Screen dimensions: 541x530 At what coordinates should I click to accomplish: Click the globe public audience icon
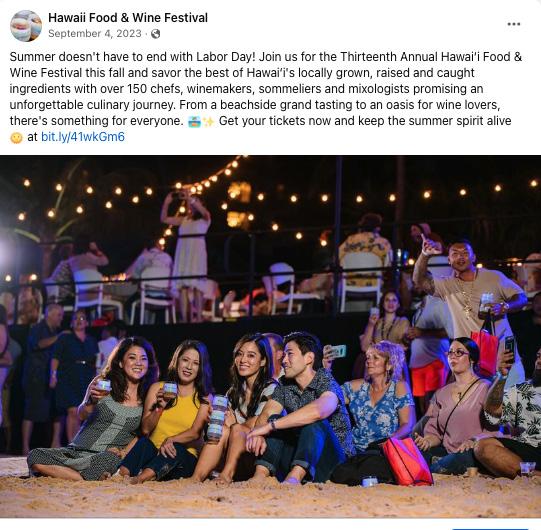click(x=156, y=34)
